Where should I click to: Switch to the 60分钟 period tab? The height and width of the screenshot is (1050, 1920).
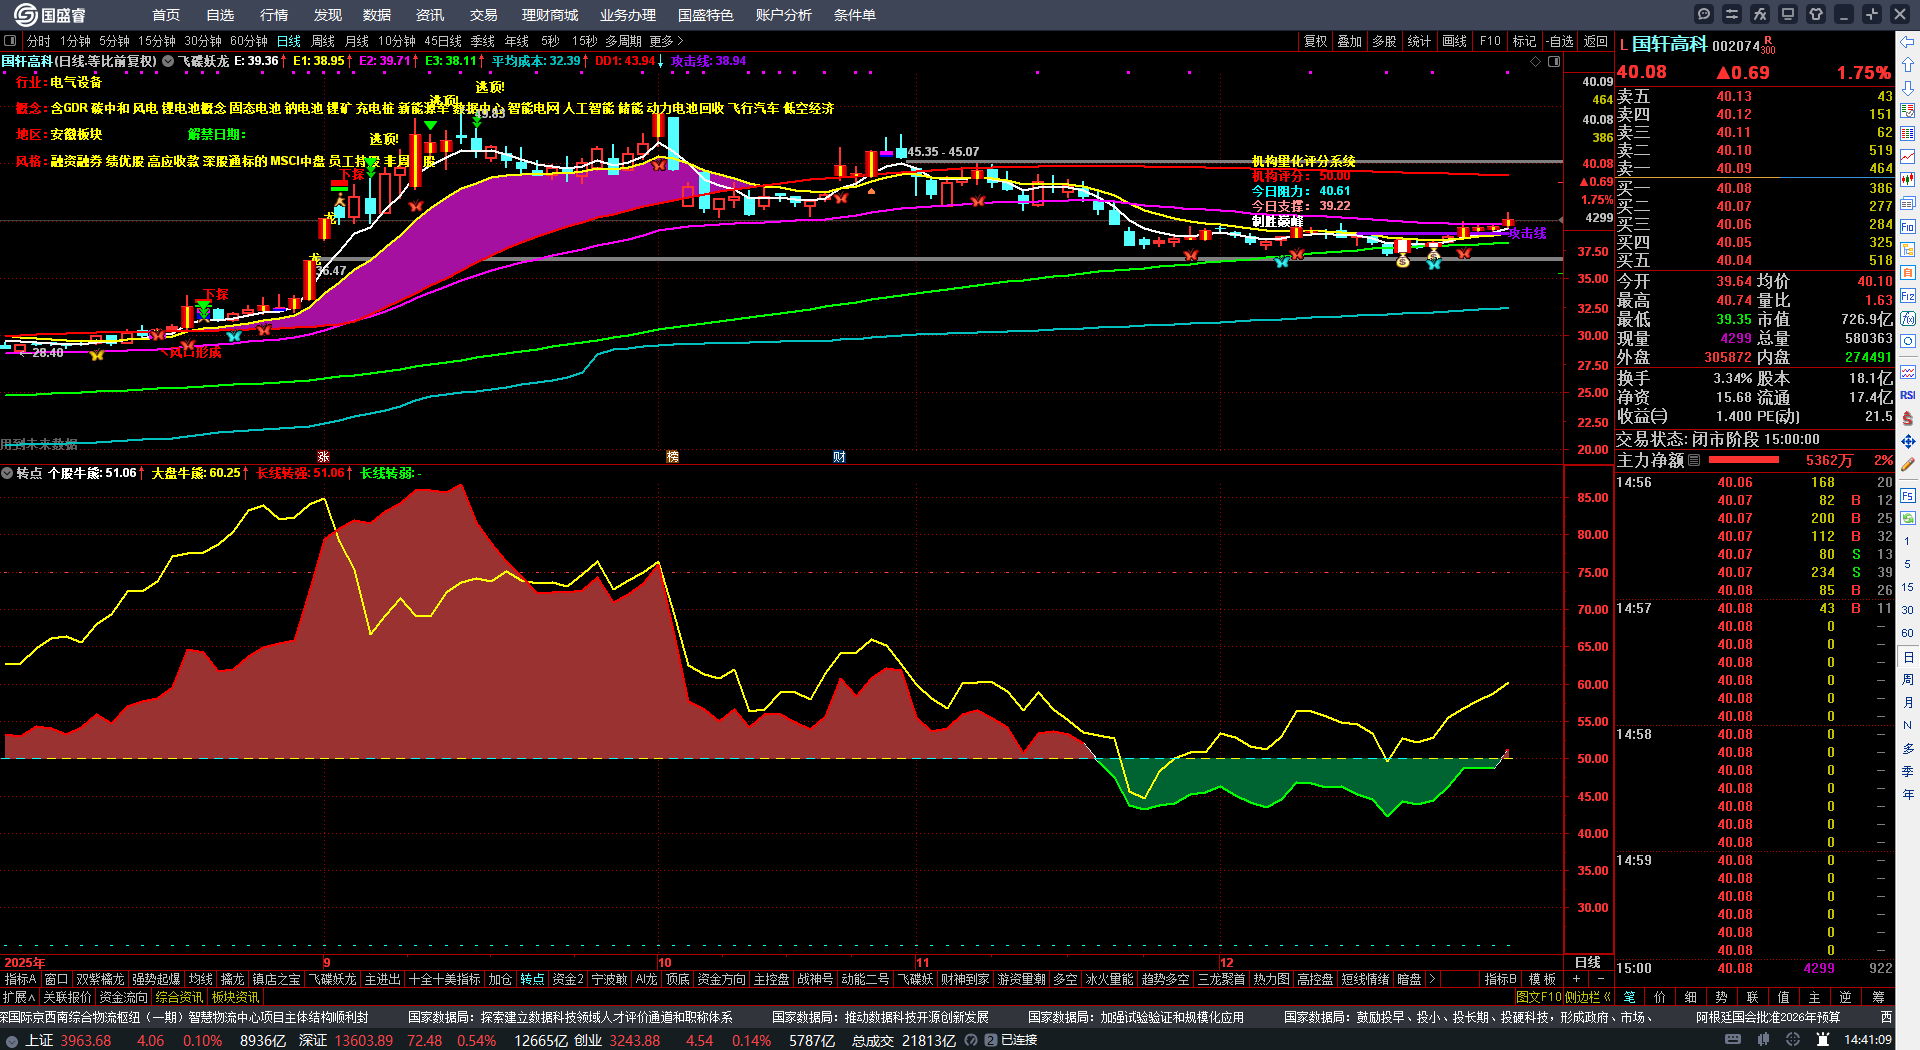coord(249,41)
